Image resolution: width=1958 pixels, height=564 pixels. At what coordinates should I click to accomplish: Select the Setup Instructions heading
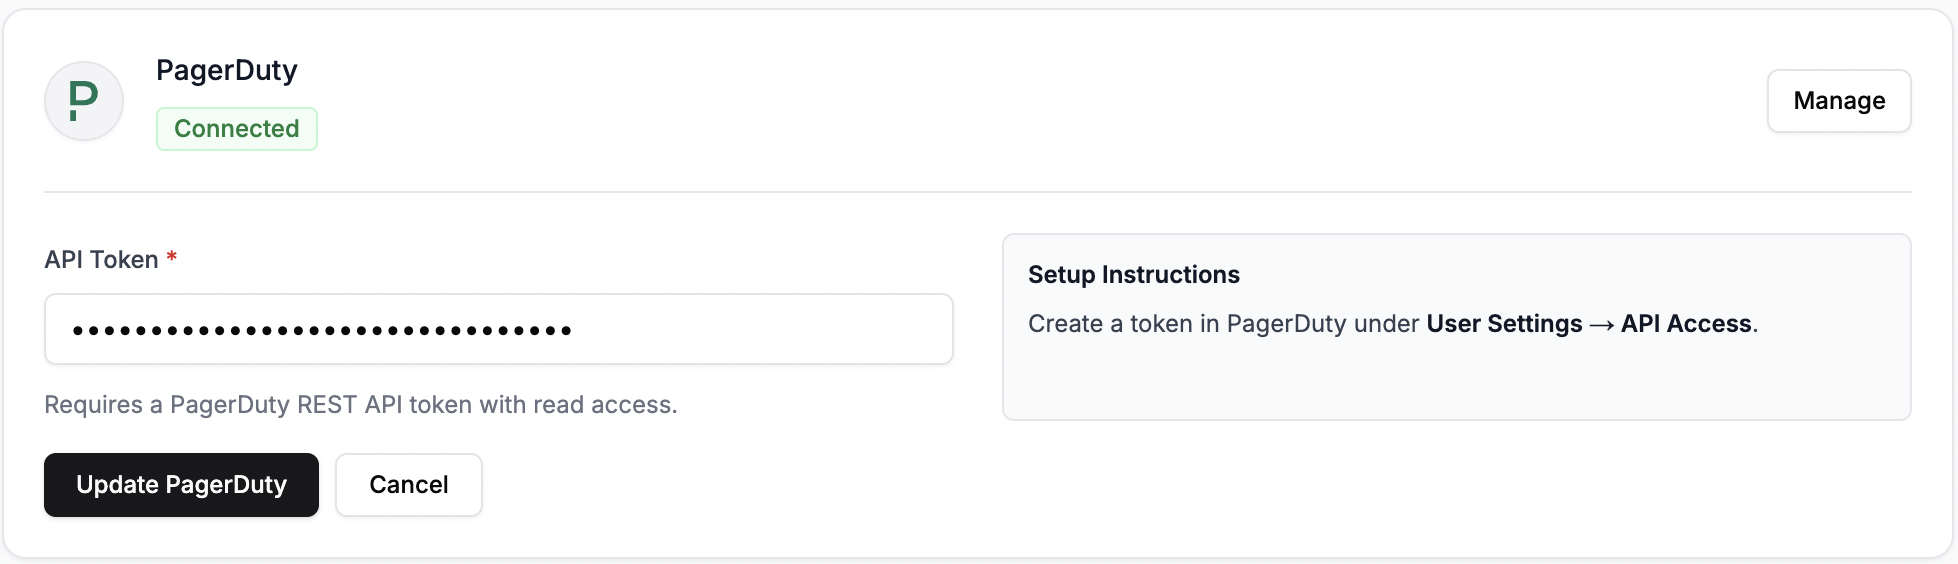1133,275
